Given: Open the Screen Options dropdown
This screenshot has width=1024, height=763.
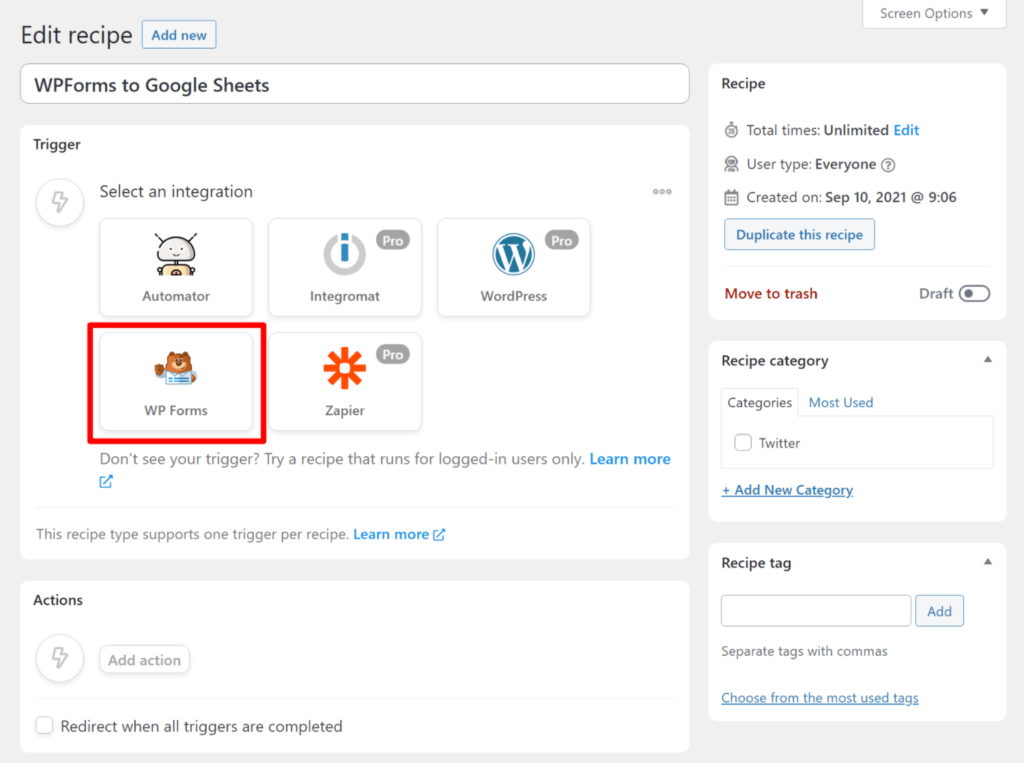Looking at the screenshot, I should [x=934, y=14].
